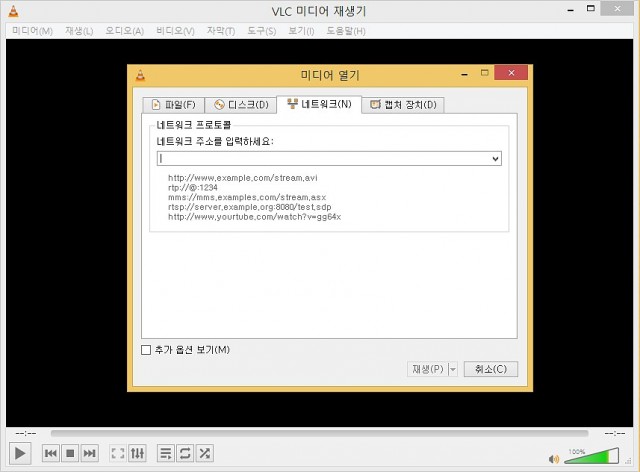640x472 pixels.
Task: Open dropdown arrow beside 재생(P)
Action: (453, 369)
